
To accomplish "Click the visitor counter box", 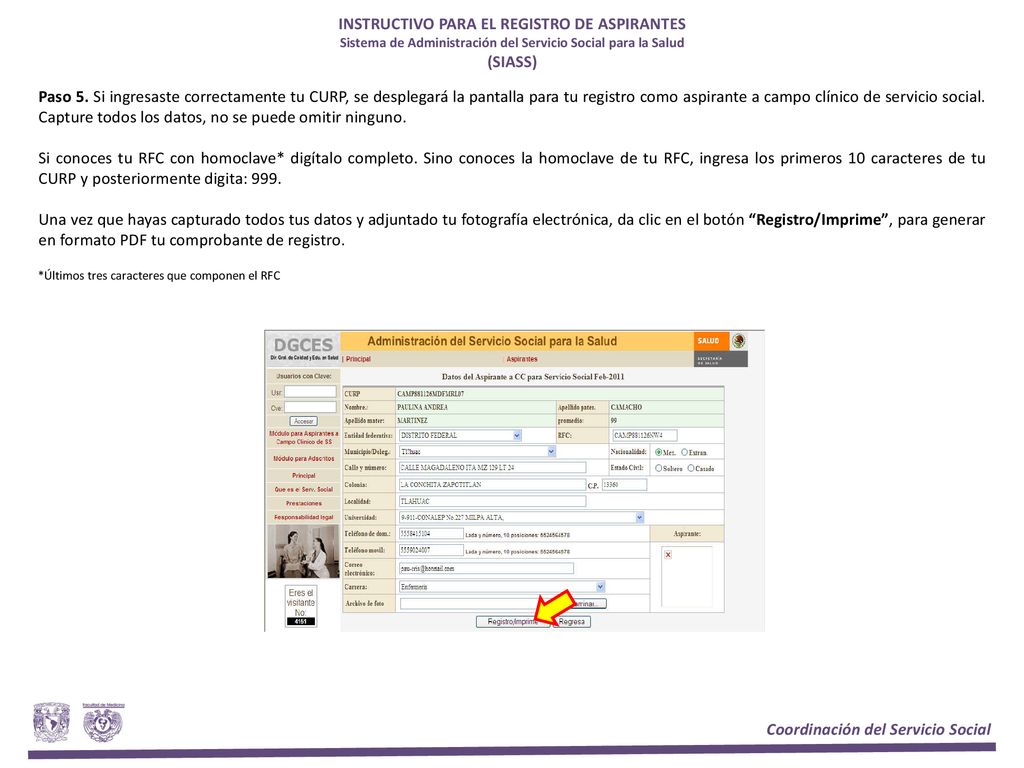I will (300, 605).
